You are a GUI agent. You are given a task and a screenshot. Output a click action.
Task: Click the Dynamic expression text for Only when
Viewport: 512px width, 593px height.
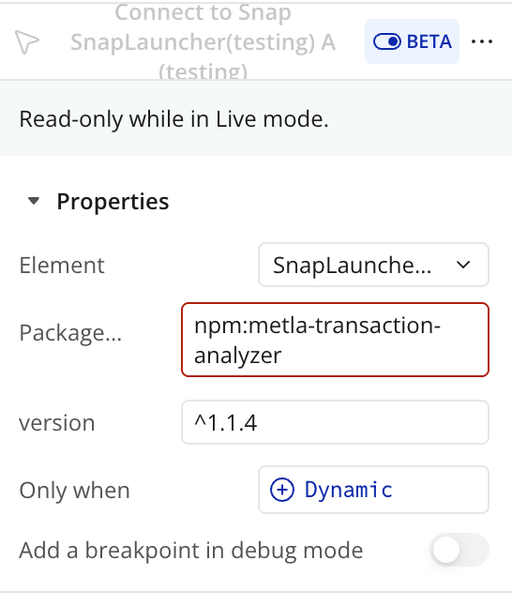click(348, 490)
